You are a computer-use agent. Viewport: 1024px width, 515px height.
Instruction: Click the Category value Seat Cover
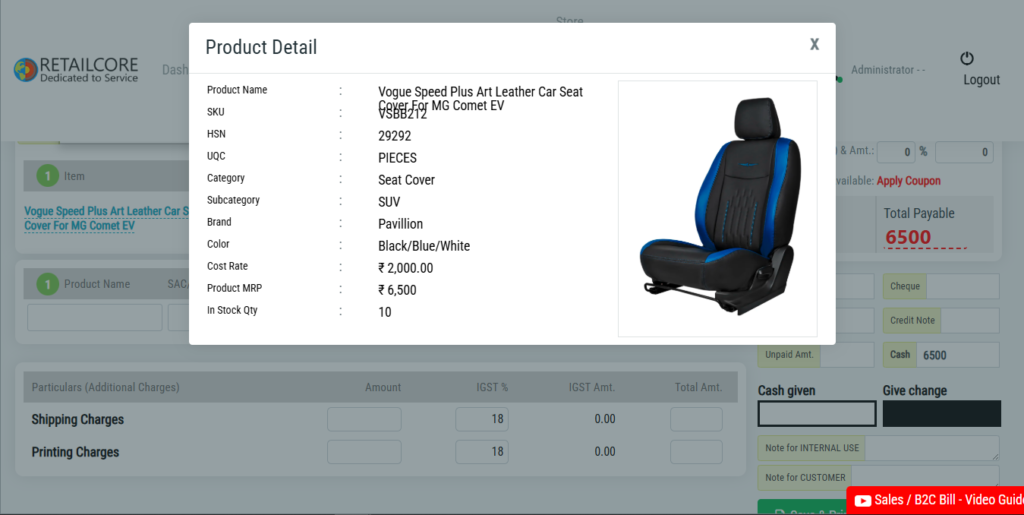[406, 180]
